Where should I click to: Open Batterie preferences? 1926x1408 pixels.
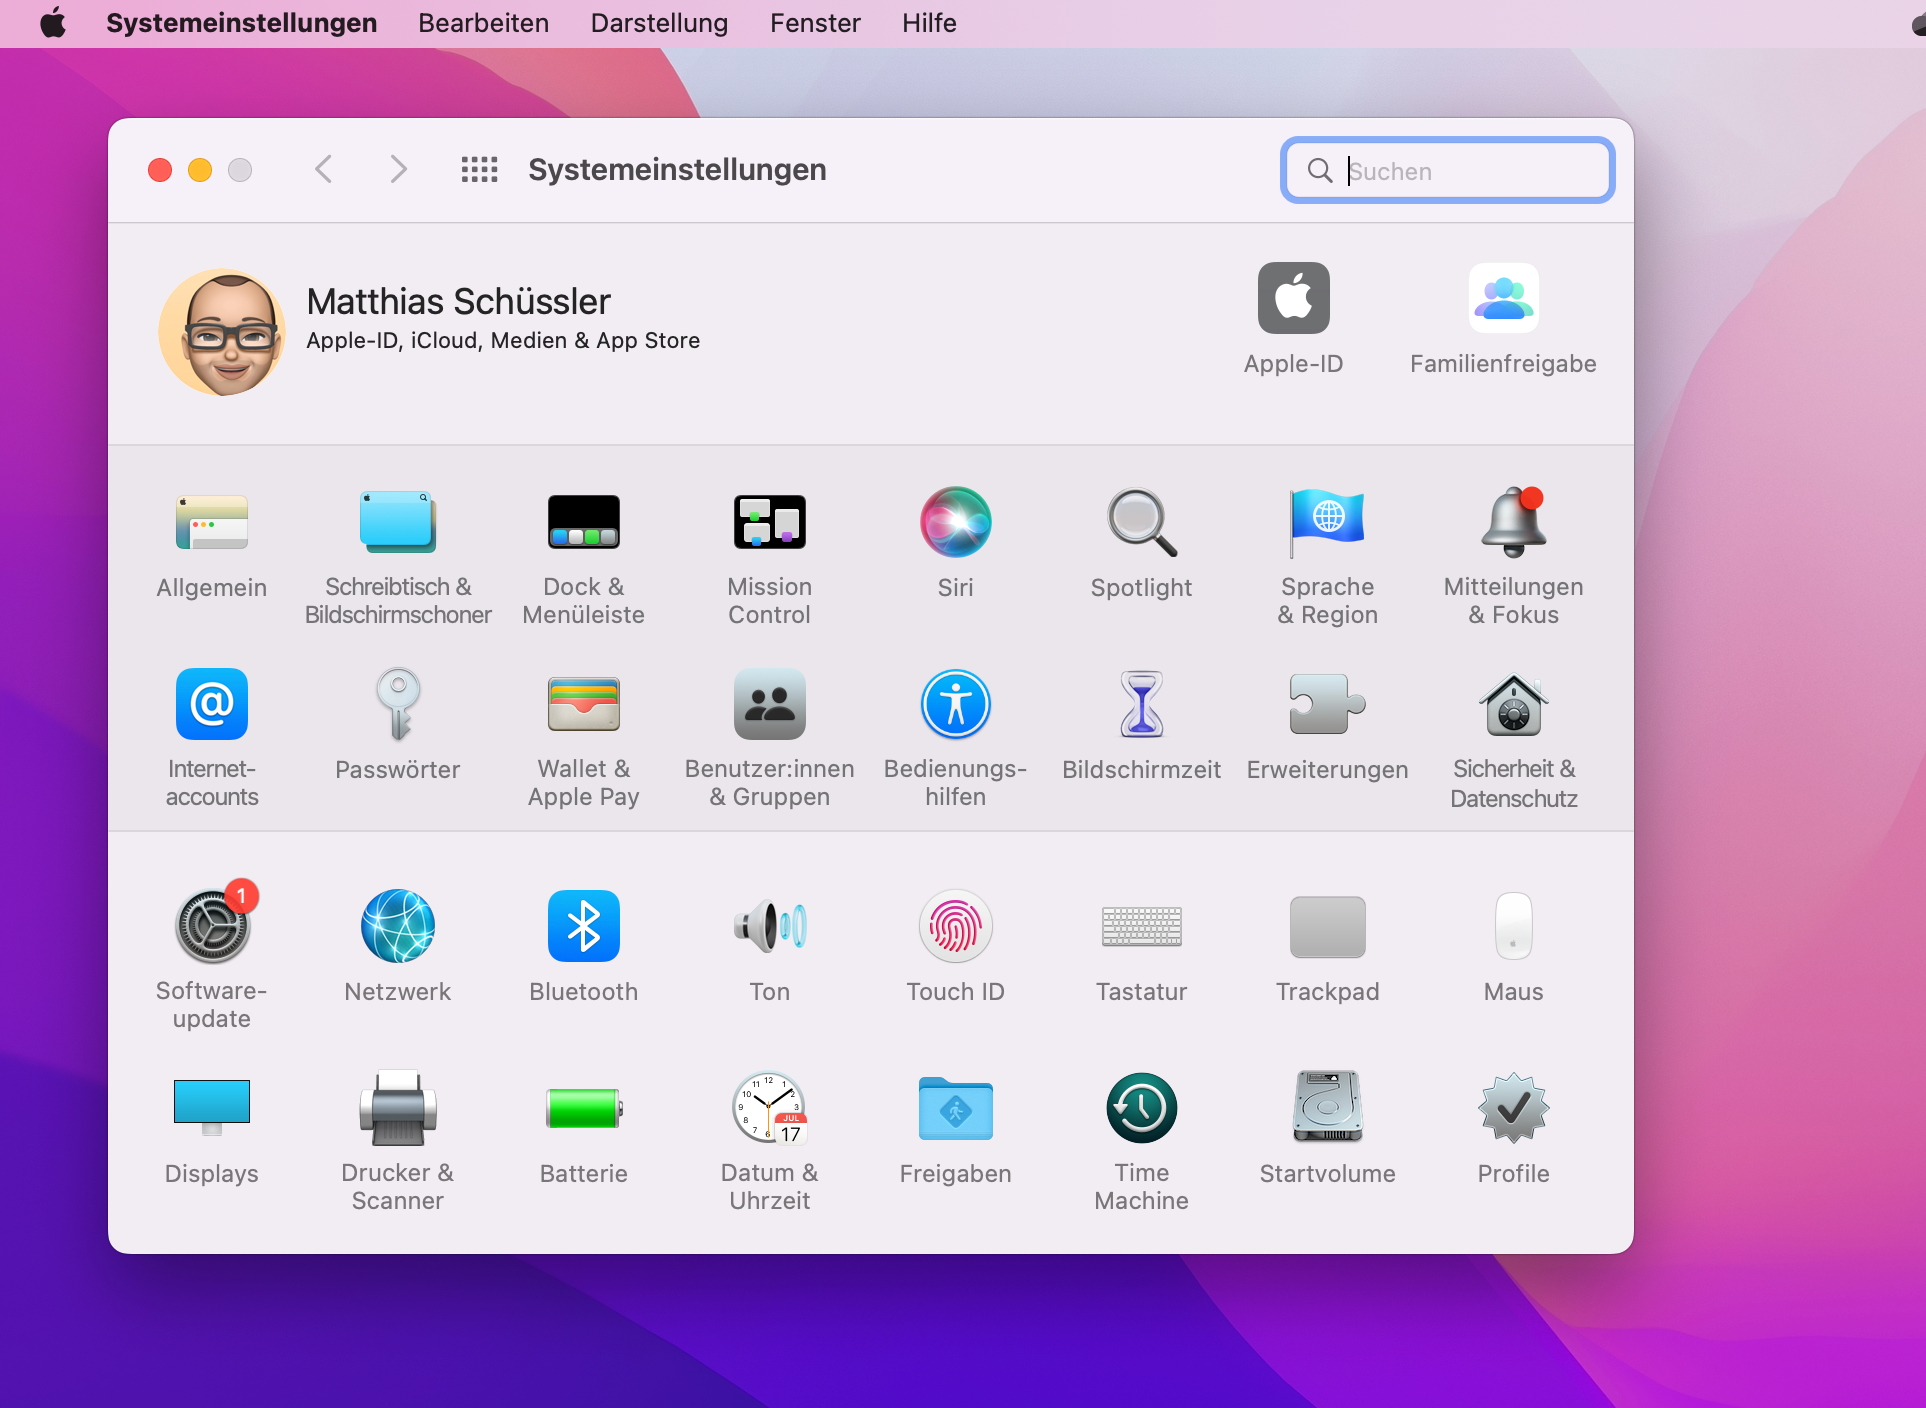click(x=584, y=1108)
